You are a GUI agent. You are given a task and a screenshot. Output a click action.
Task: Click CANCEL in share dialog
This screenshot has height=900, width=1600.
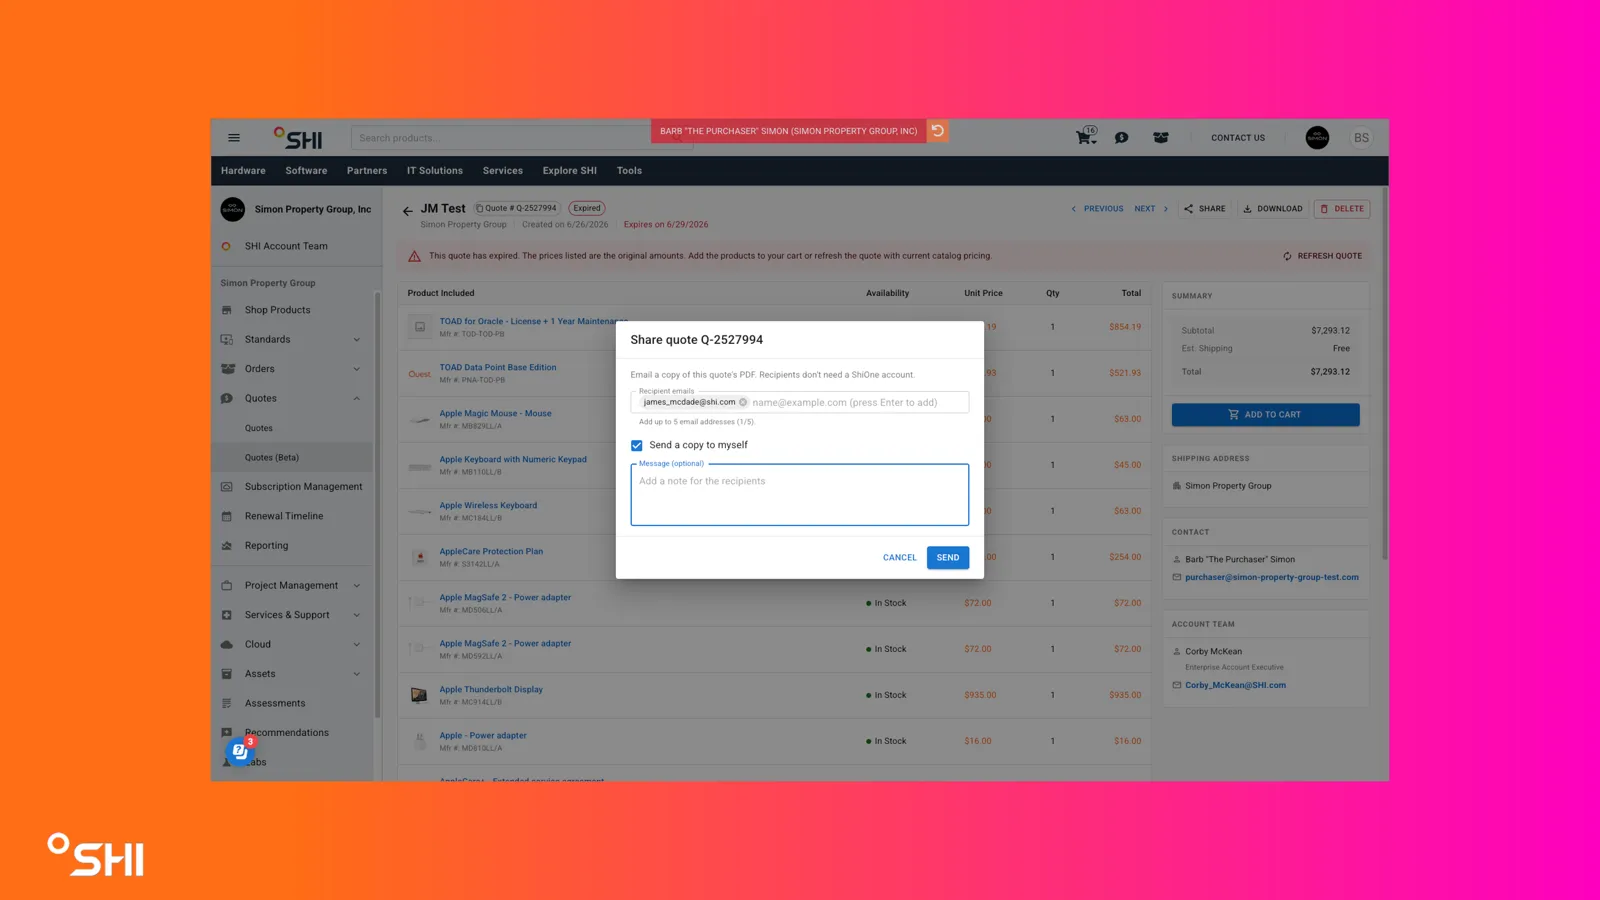(x=900, y=557)
